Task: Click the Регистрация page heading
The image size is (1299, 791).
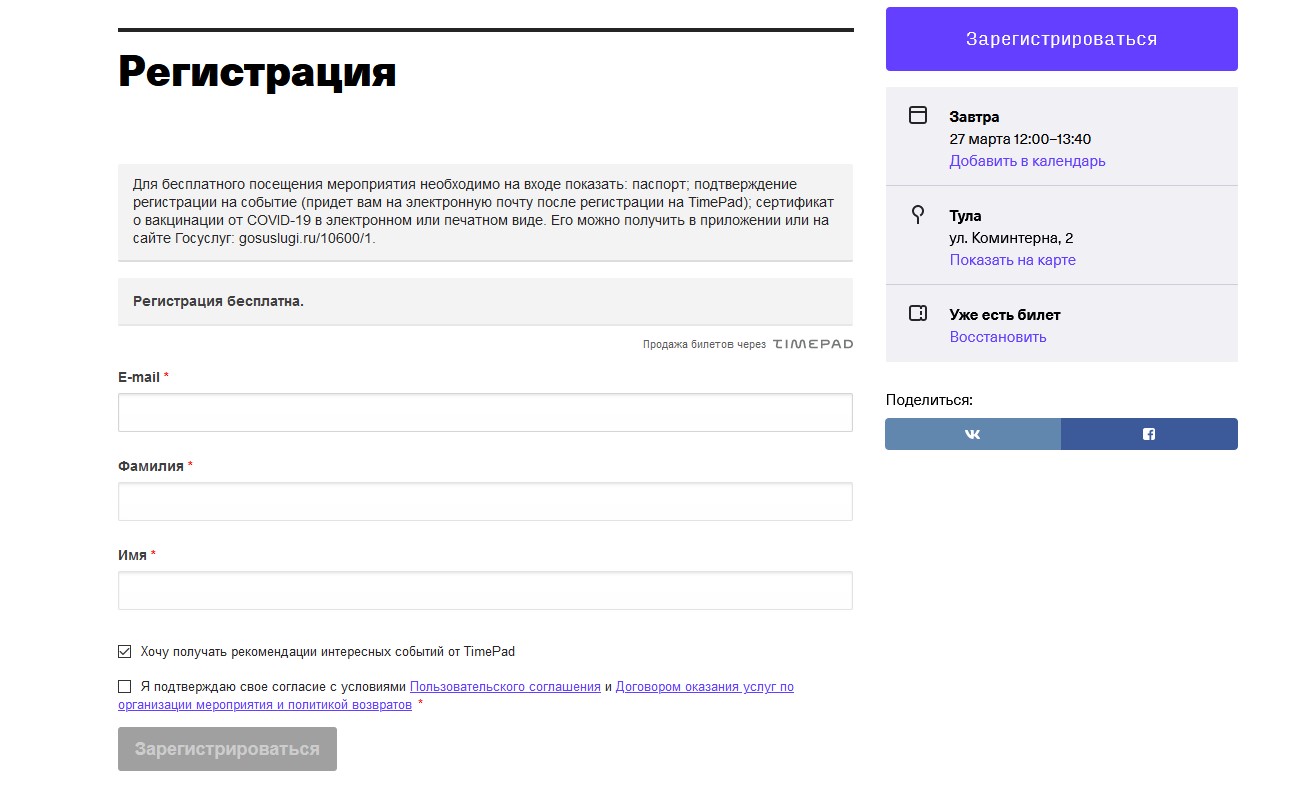Action: (x=257, y=72)
